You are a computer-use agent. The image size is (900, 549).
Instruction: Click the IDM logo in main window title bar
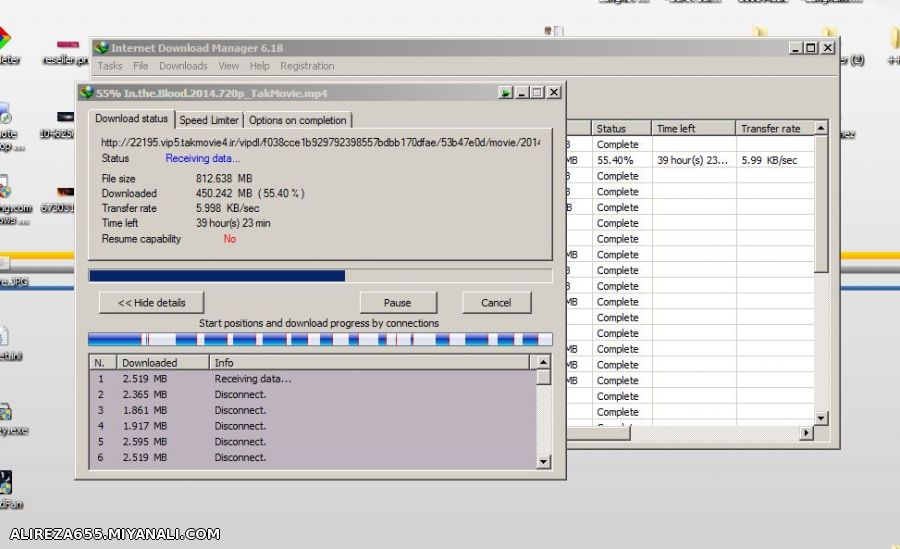101,48
